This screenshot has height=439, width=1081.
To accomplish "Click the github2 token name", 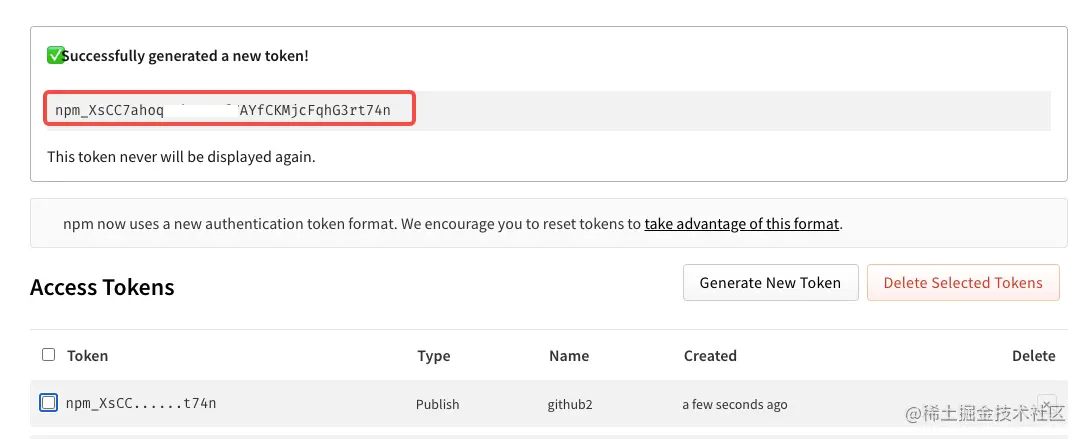I will tap(570, 405).
